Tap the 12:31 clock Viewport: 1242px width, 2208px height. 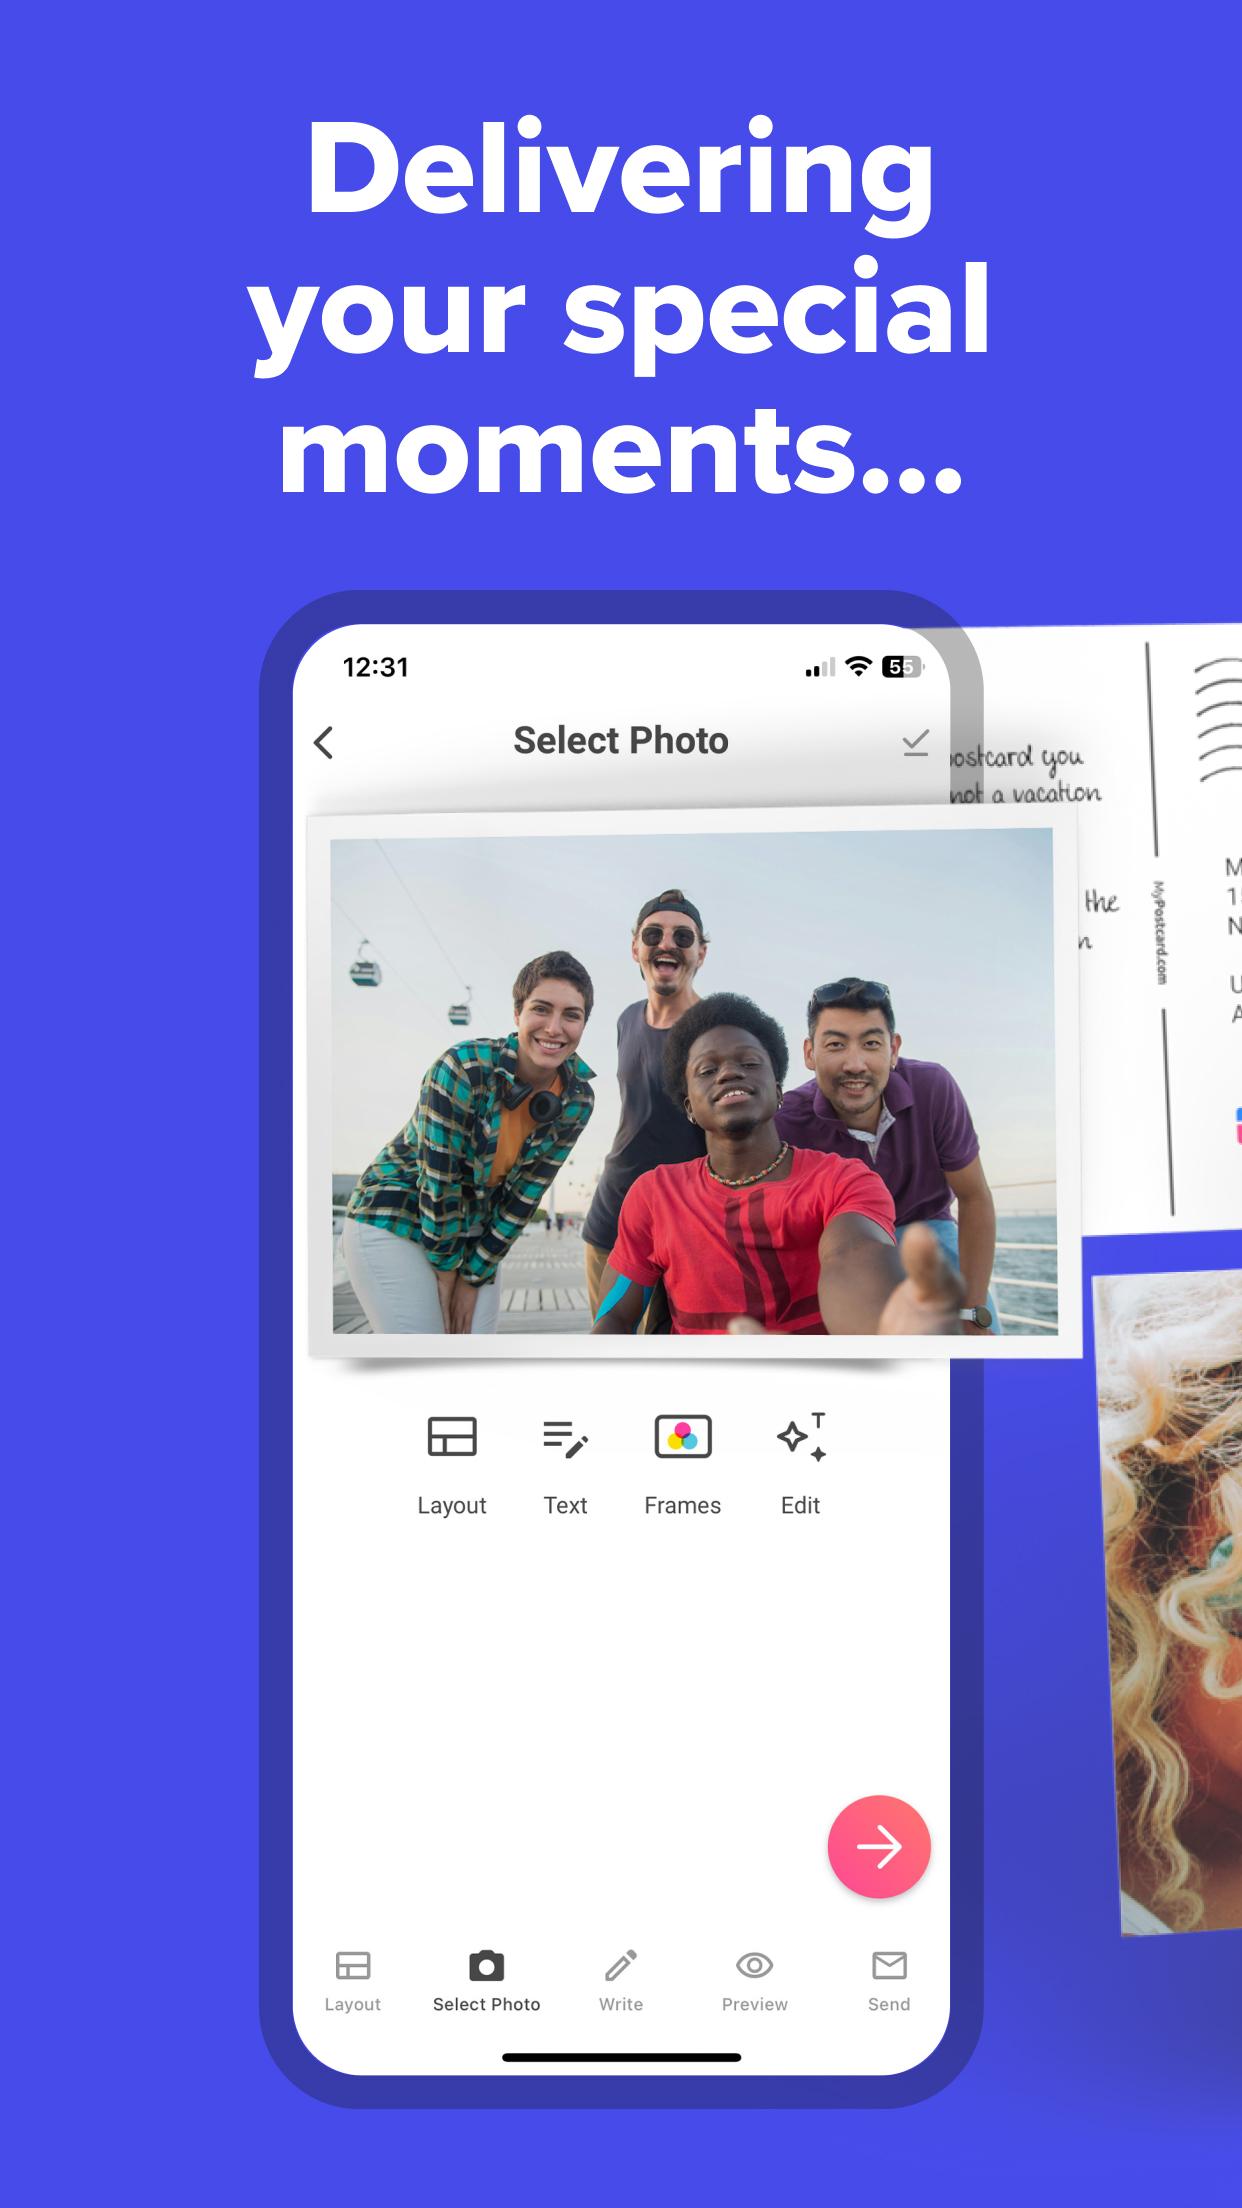pyautogui.click(x=376, y=667)
